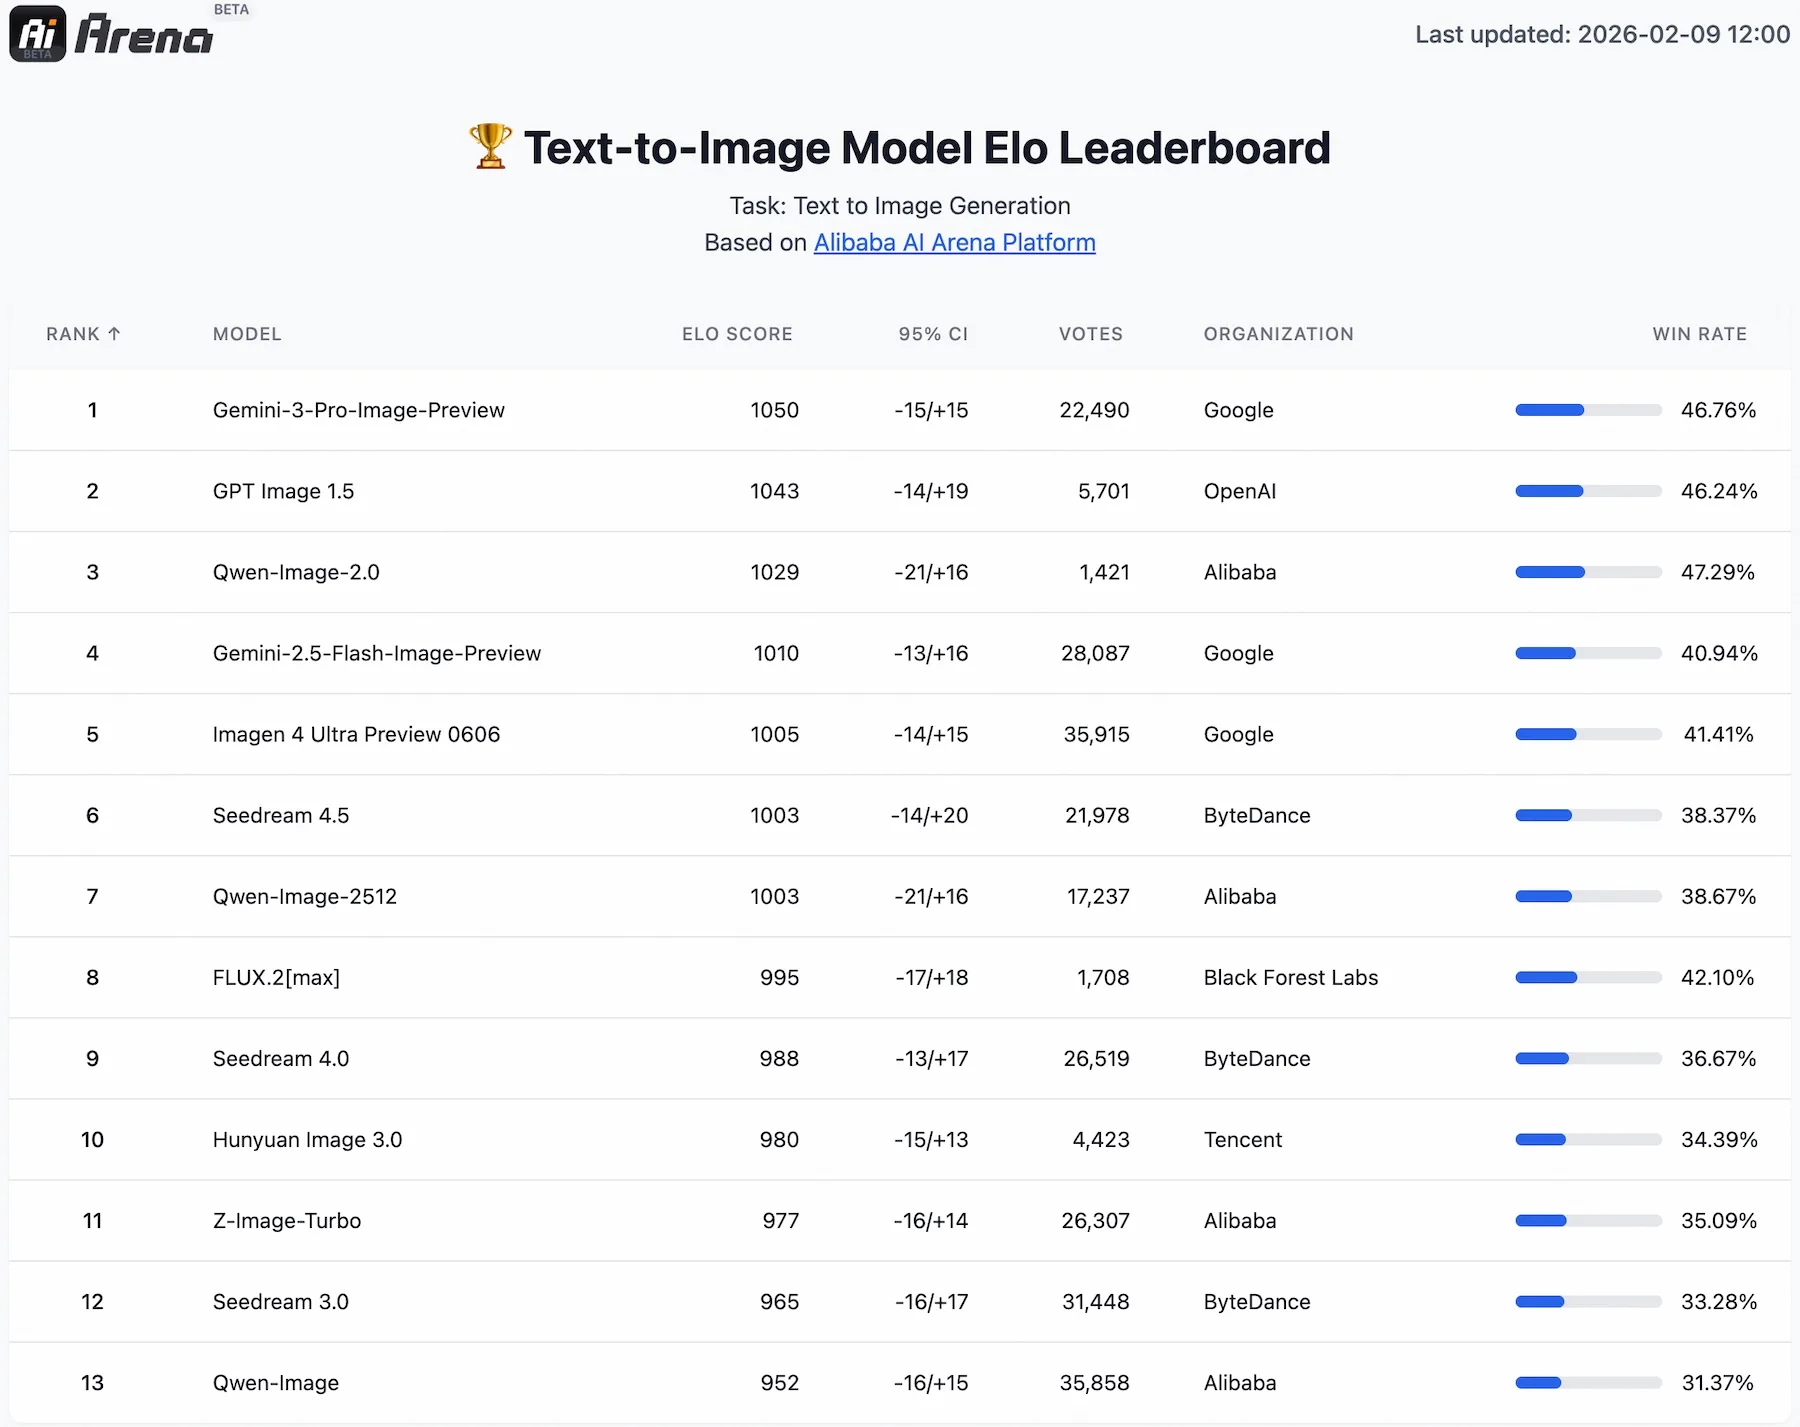Toggle sort direction on RANK column

(84, 333)
